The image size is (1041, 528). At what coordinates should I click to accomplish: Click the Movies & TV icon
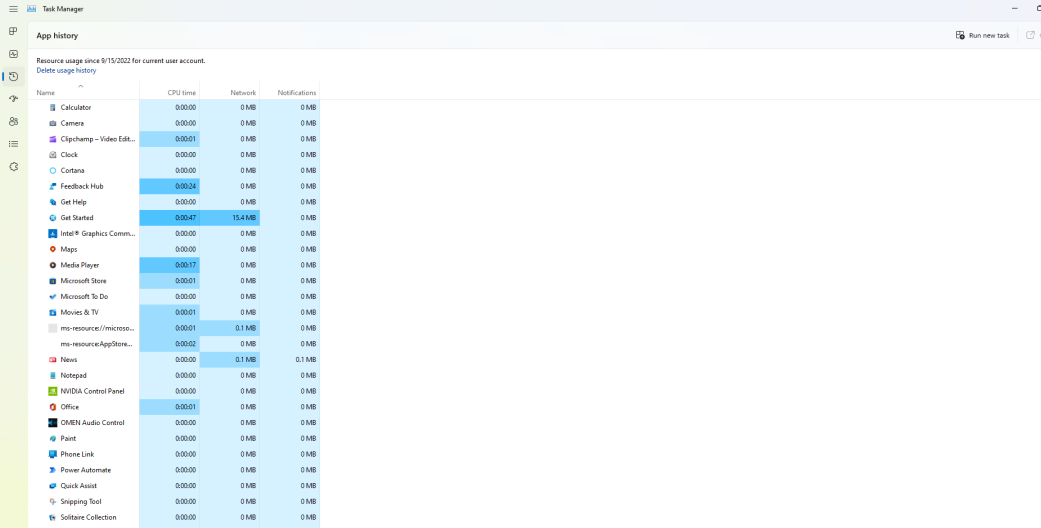point(53,313)
